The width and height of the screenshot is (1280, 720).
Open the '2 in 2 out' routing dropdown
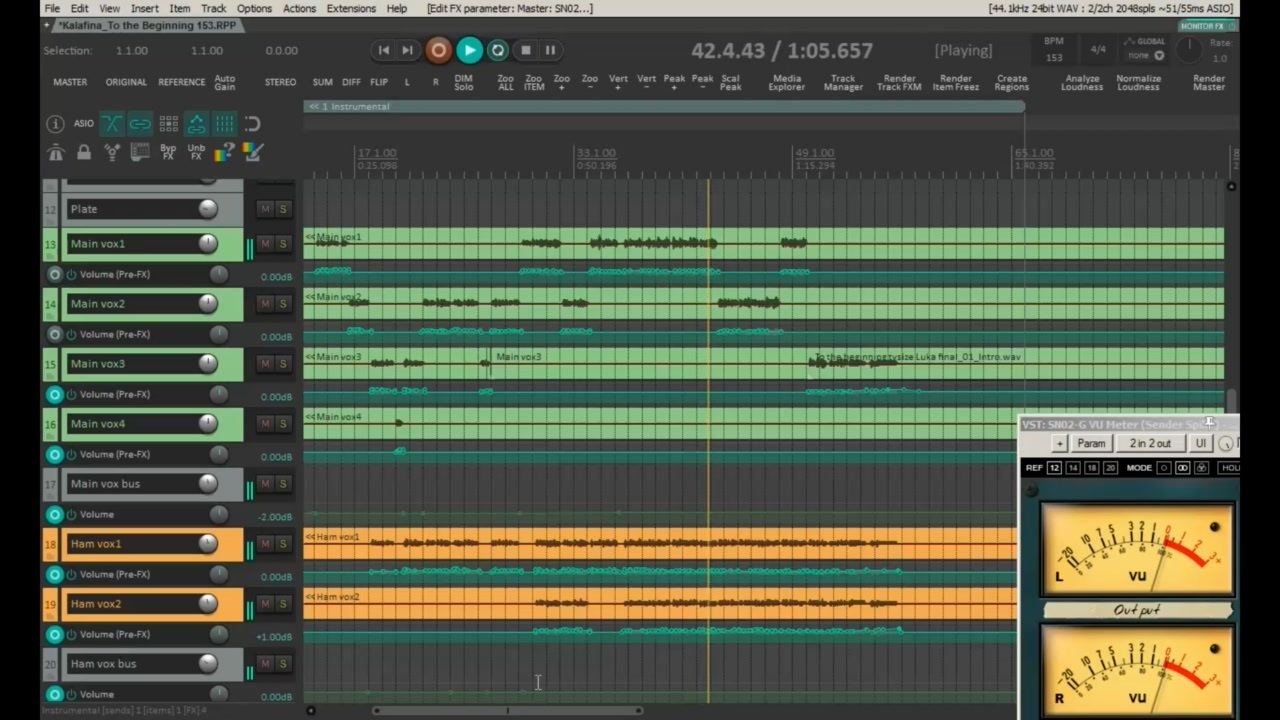click(1150, 443)
